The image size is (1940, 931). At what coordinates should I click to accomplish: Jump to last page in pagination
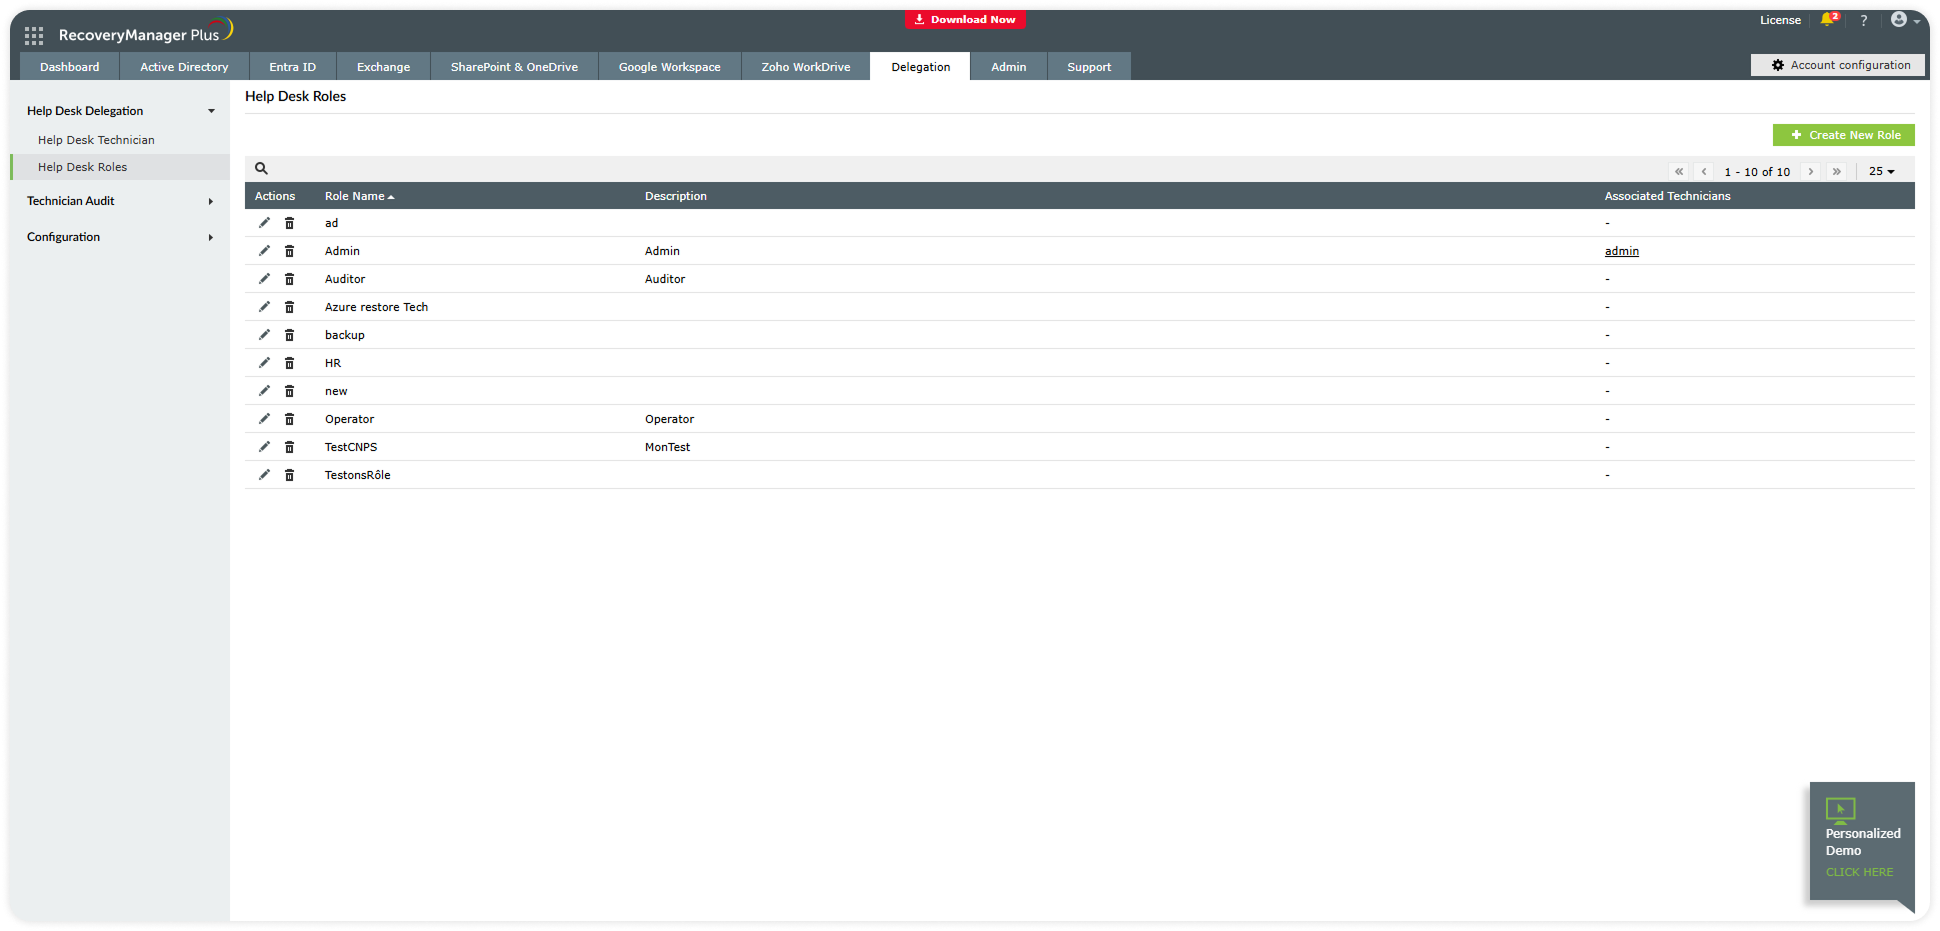[x=1836, y=172]
